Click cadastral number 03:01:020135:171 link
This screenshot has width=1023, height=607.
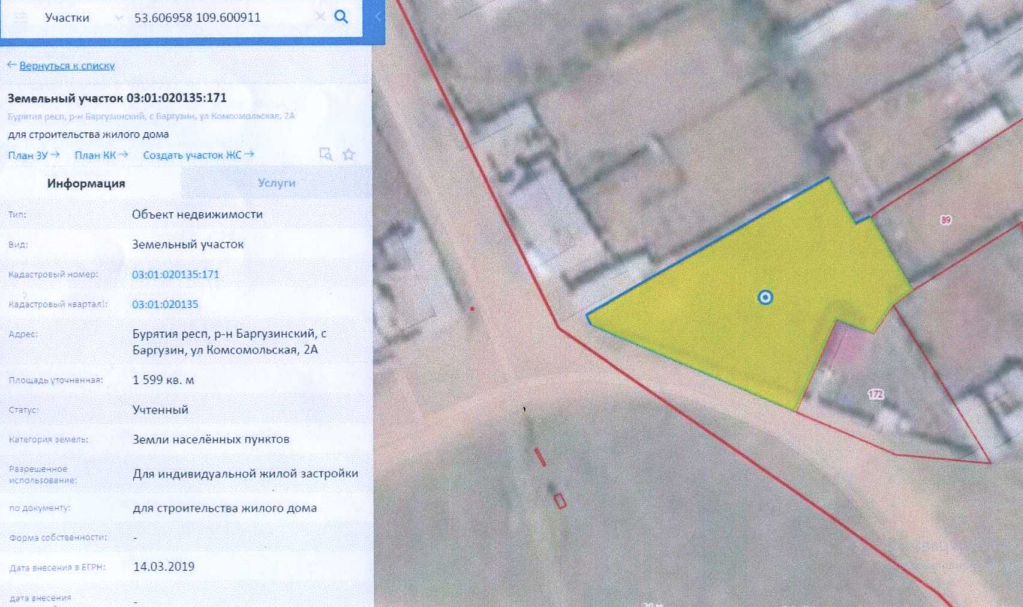coord(175,274)
